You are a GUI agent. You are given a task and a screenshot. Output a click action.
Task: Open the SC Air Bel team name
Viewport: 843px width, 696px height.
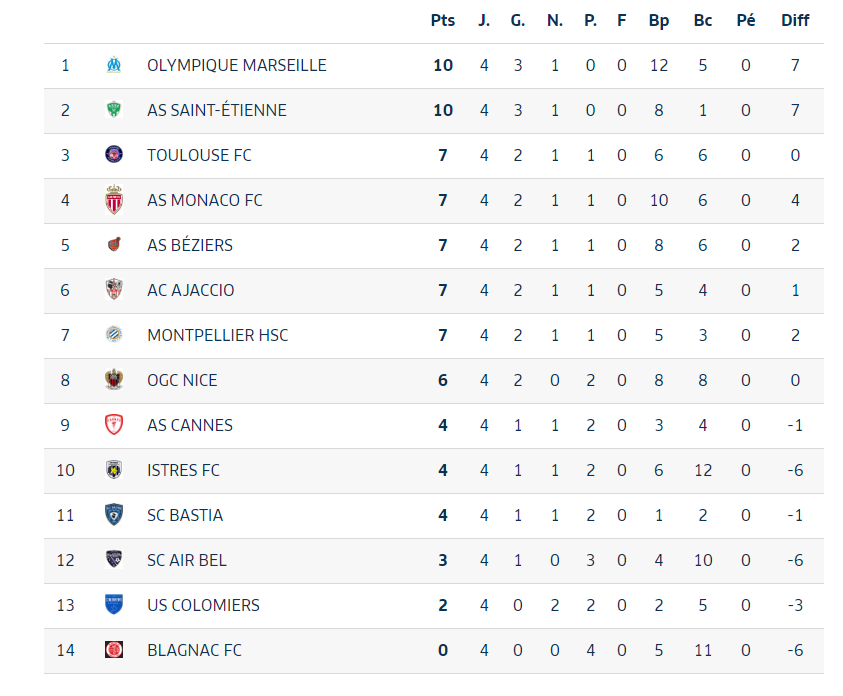[187, 560]
